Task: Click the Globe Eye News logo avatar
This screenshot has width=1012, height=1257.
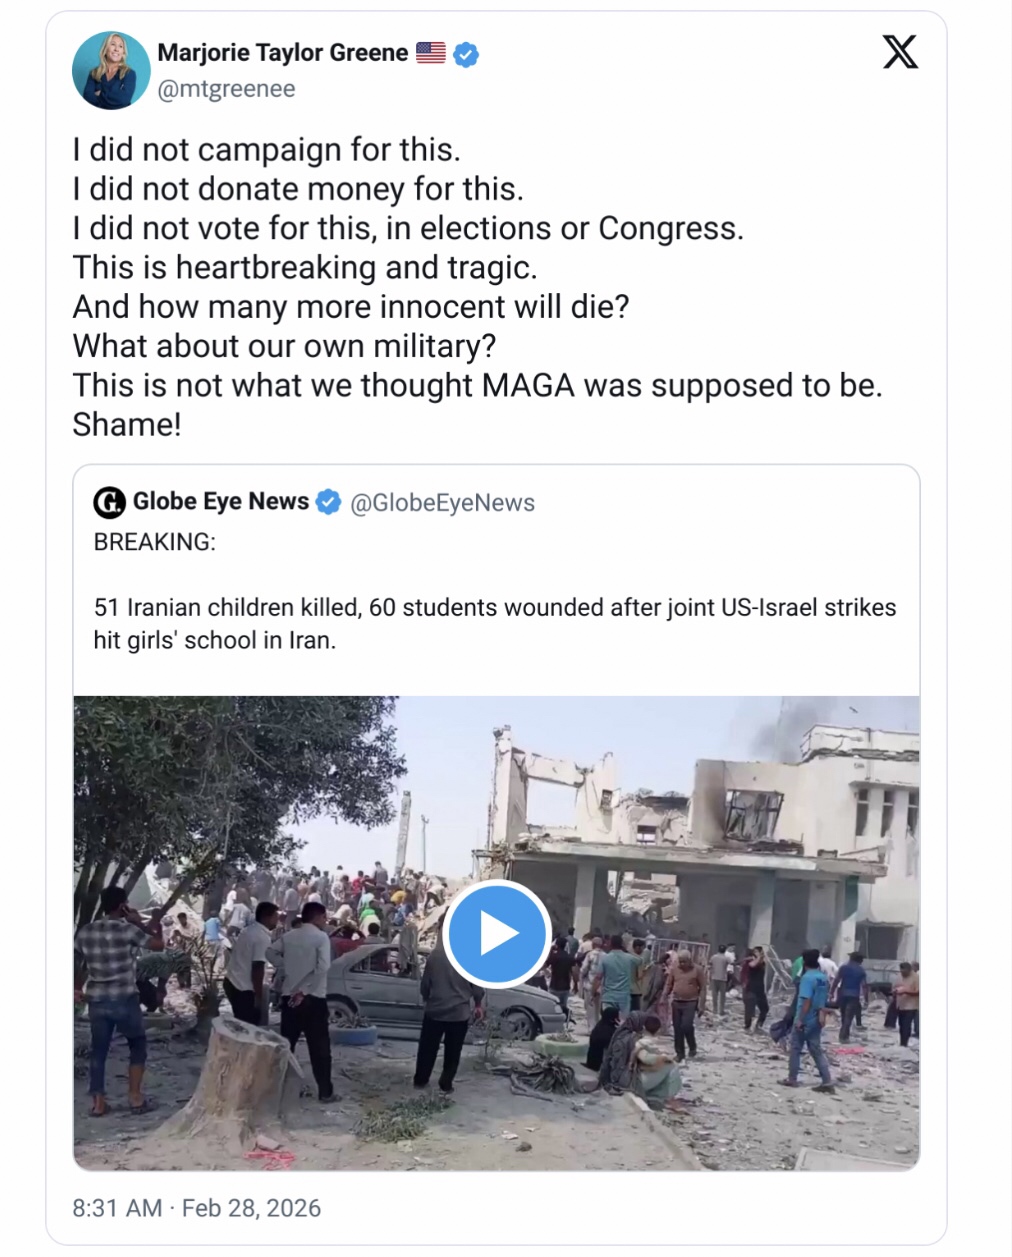Action: click(x=109, y=502)
